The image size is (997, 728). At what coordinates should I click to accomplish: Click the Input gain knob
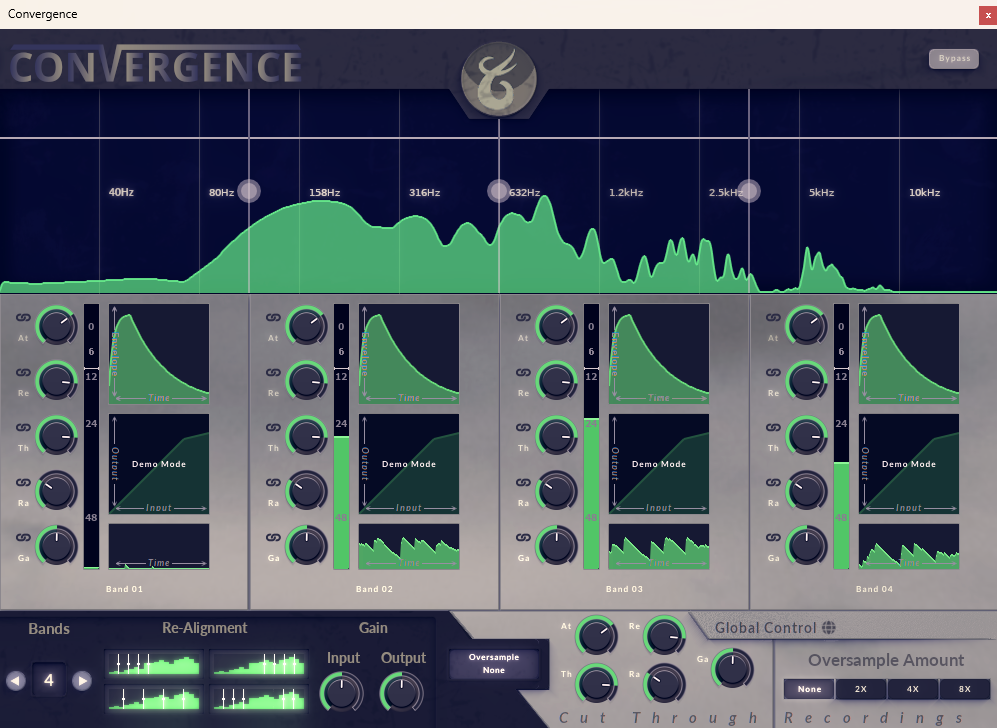coord(342,692)
